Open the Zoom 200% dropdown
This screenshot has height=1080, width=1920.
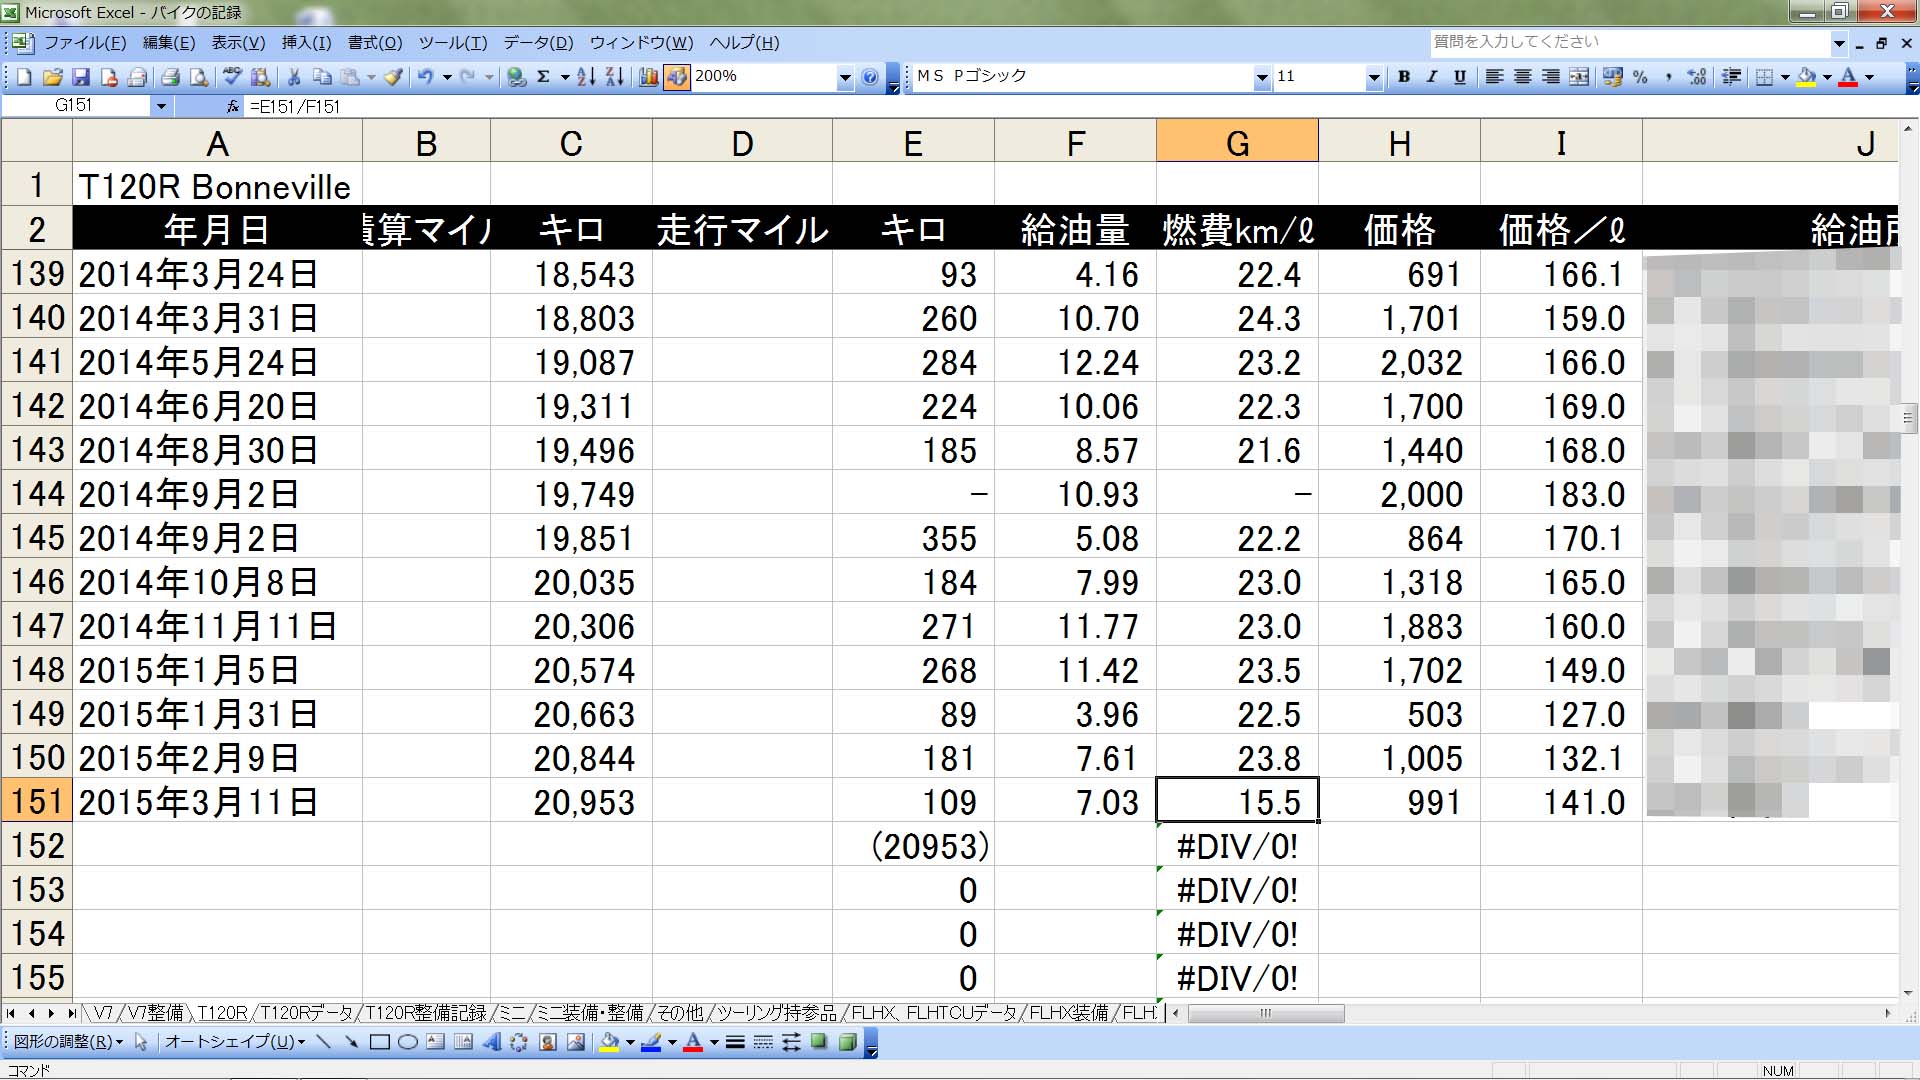[x=845, y=77]
